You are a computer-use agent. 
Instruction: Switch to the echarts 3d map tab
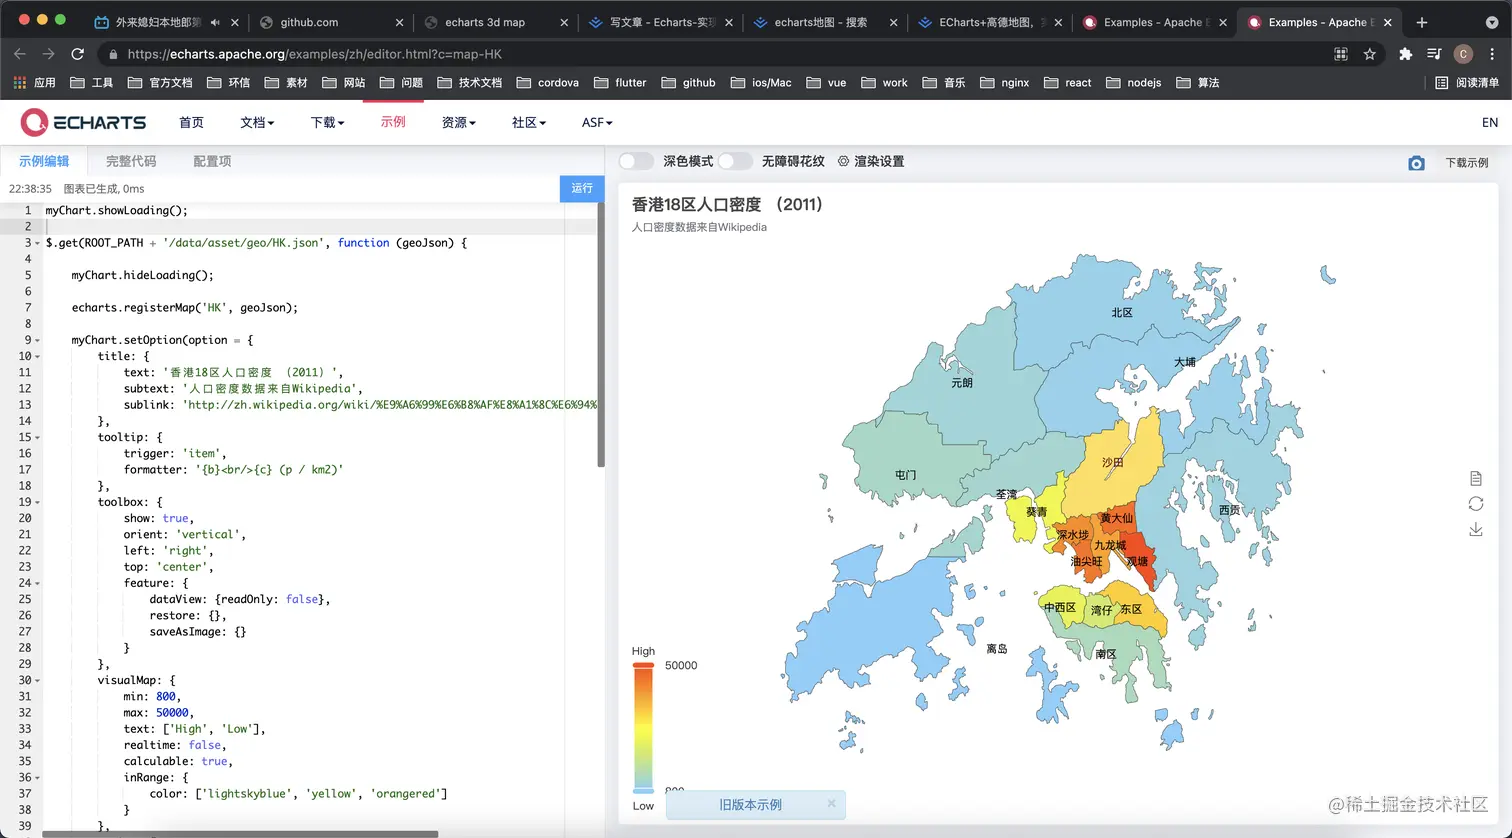coord(495,22)
